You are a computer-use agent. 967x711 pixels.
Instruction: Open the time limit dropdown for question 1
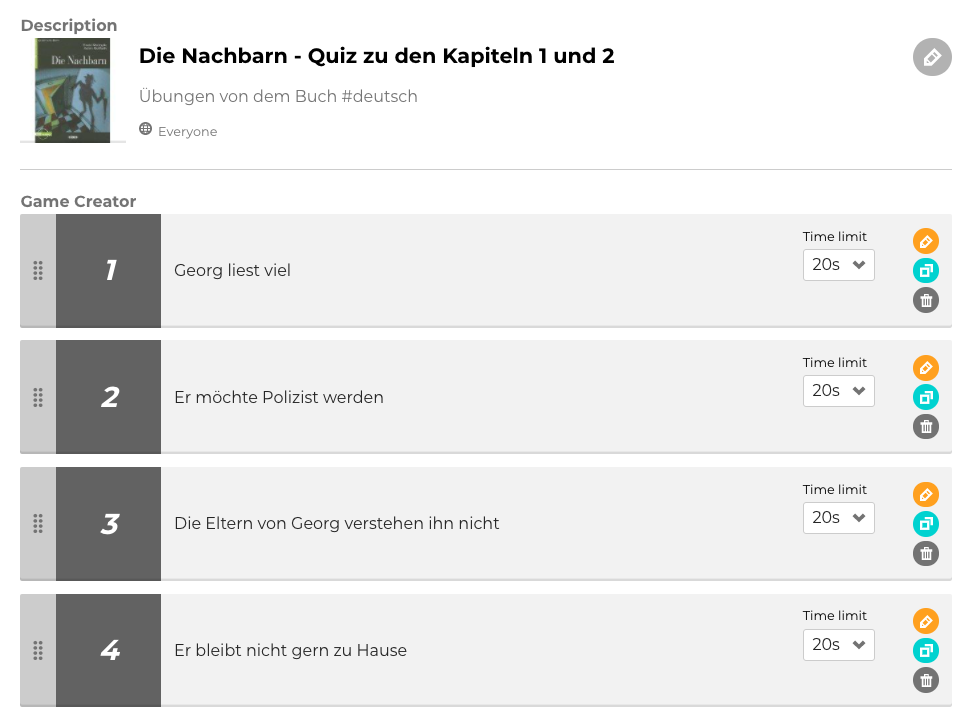[838, 265]
